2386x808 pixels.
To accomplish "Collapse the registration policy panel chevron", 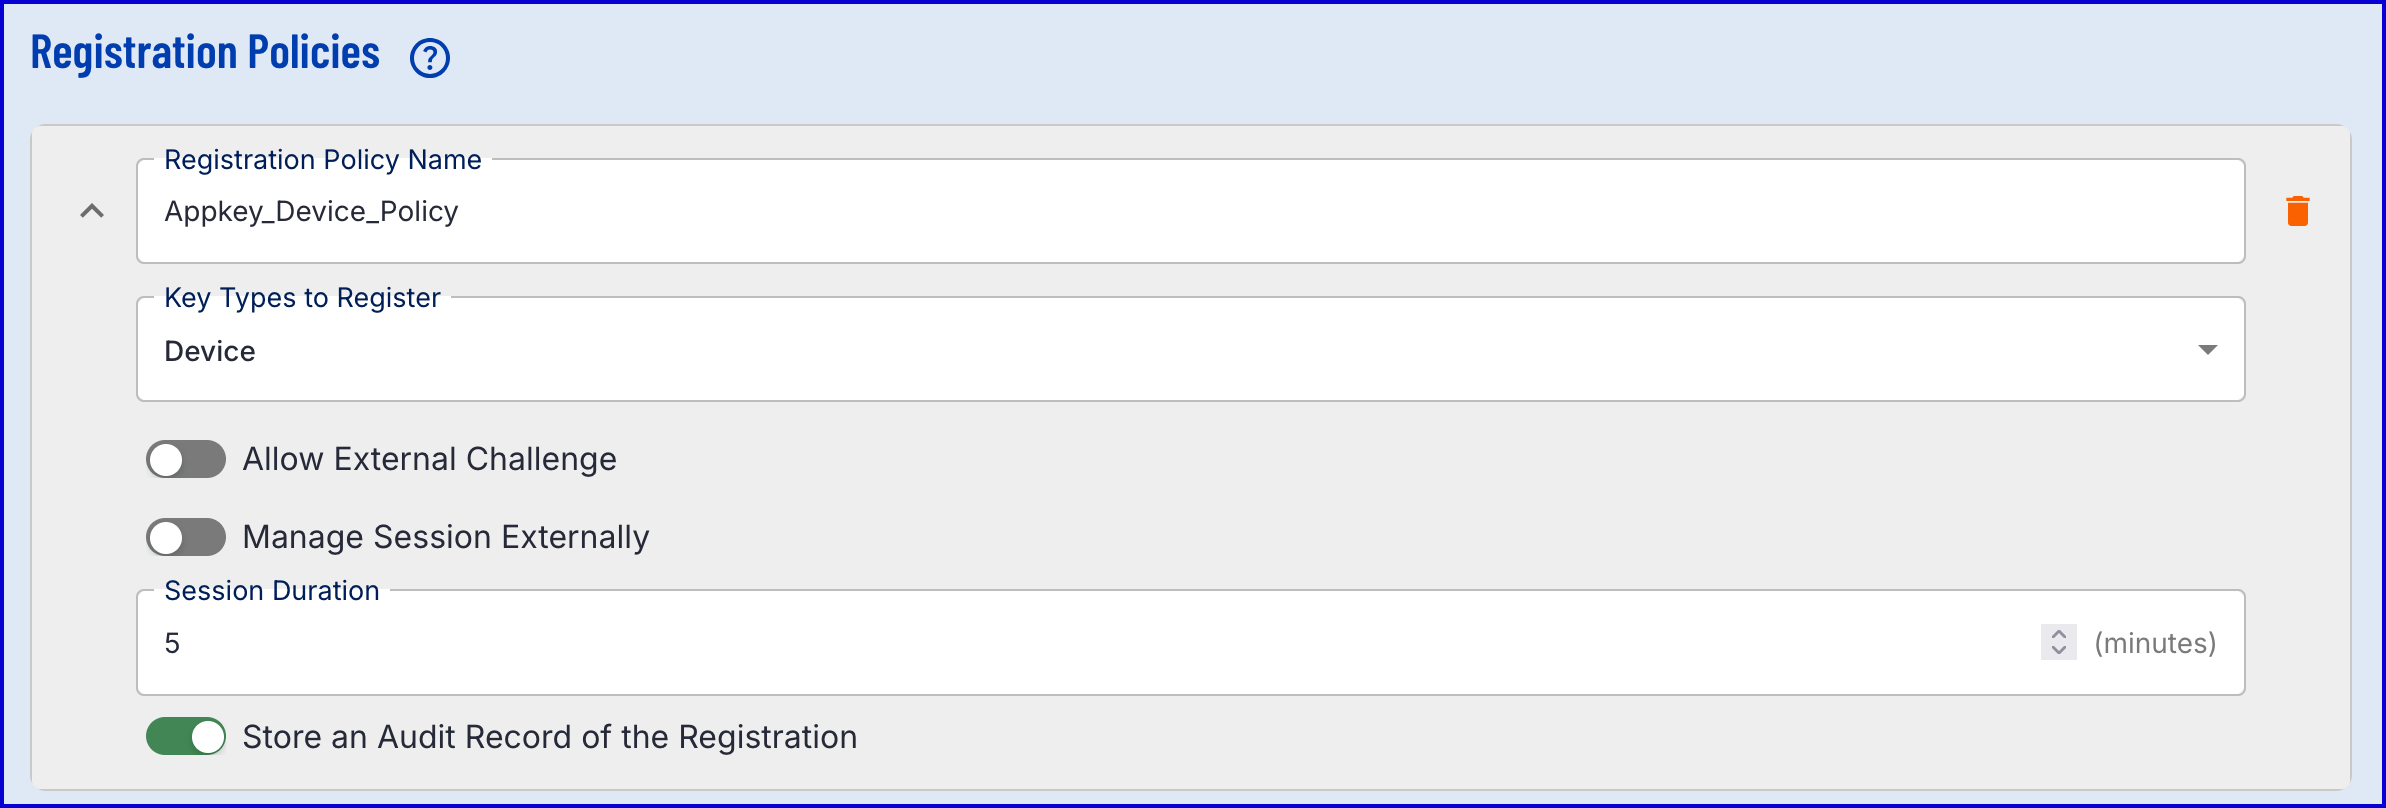I will [92, 211].
